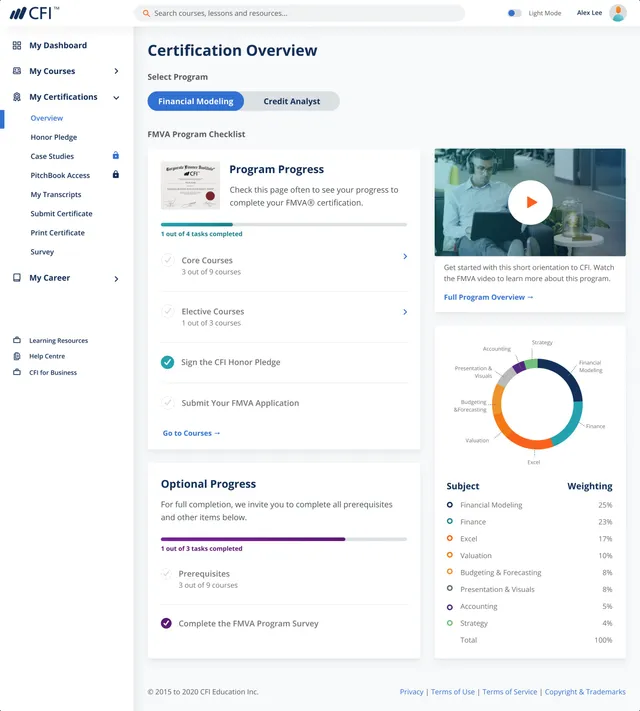Click the Honor Pledge completed checkmark
This screenshot has width=640, height=711.
click(167, 362)
